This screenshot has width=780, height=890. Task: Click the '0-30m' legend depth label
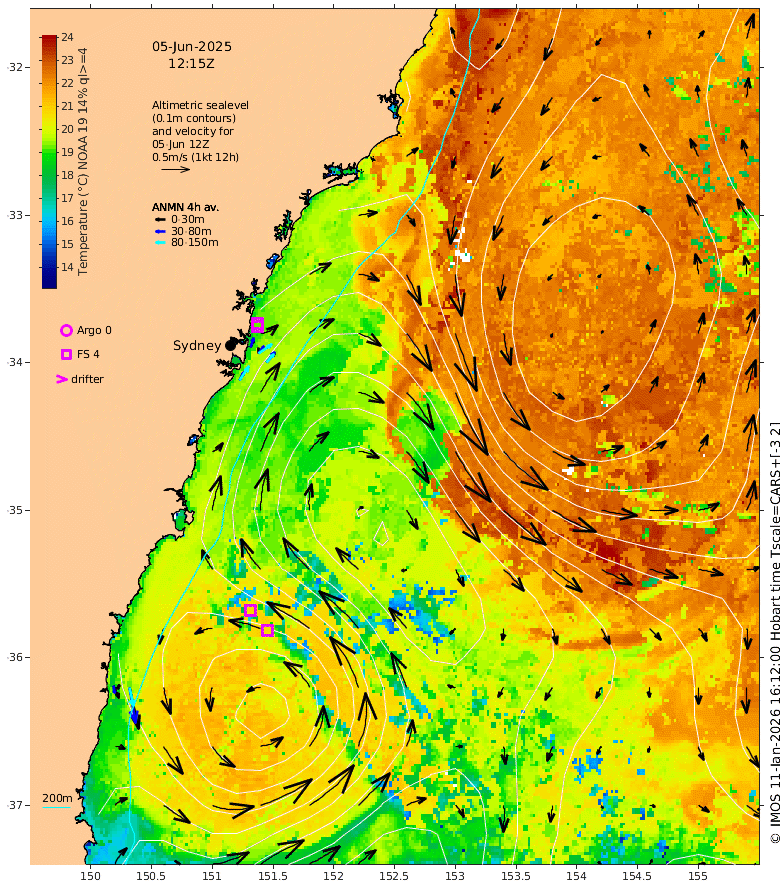[188, 219]
